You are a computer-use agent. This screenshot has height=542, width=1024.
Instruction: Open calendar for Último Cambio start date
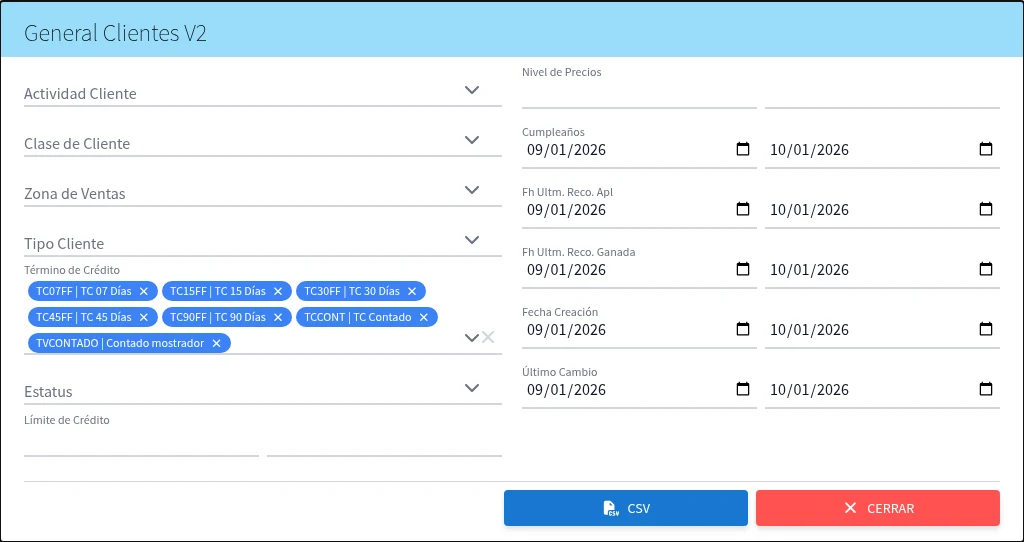pos(743,389)
